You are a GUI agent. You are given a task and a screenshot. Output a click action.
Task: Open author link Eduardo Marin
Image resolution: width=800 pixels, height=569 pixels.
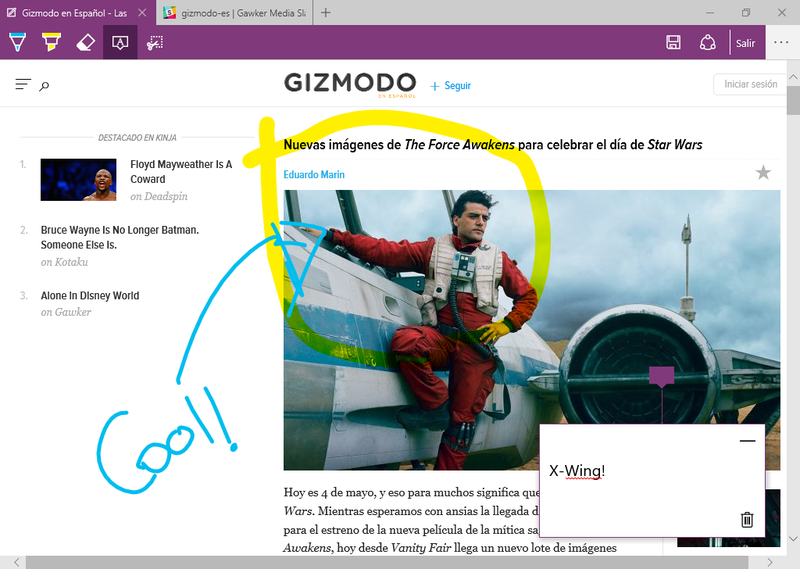[x=314, y=175]
